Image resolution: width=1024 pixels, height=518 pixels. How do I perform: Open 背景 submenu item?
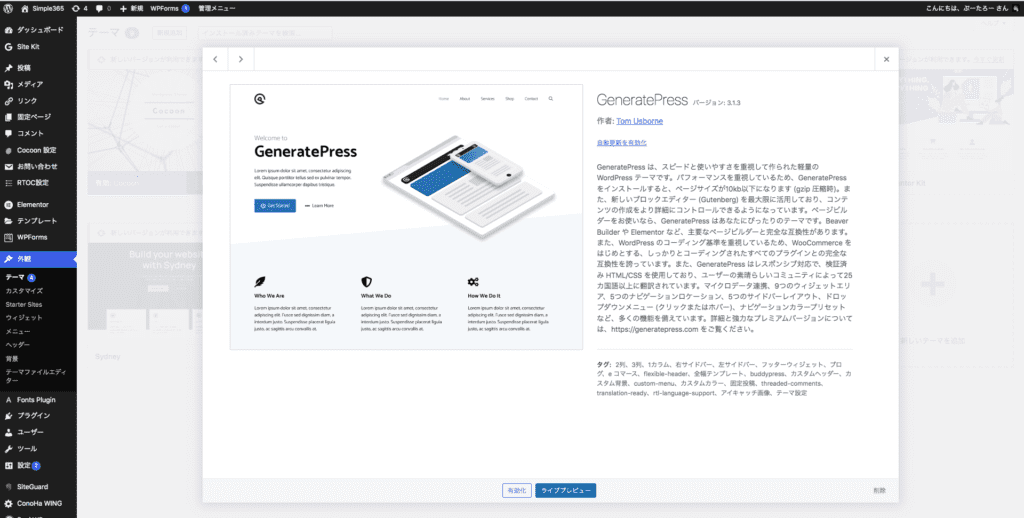point(12,359)
